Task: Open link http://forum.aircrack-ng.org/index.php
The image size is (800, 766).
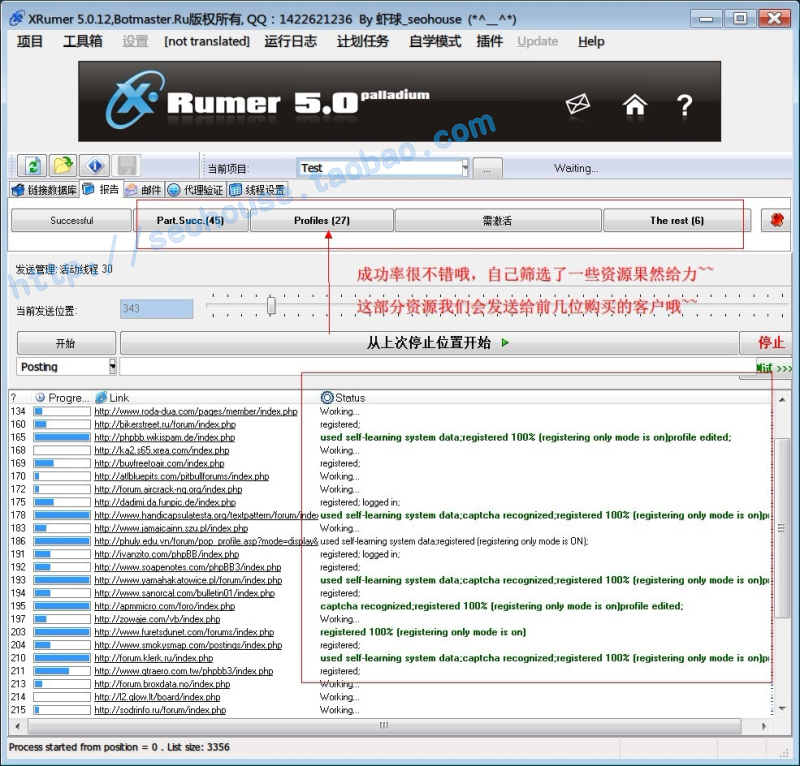Action: click(168, 489)
